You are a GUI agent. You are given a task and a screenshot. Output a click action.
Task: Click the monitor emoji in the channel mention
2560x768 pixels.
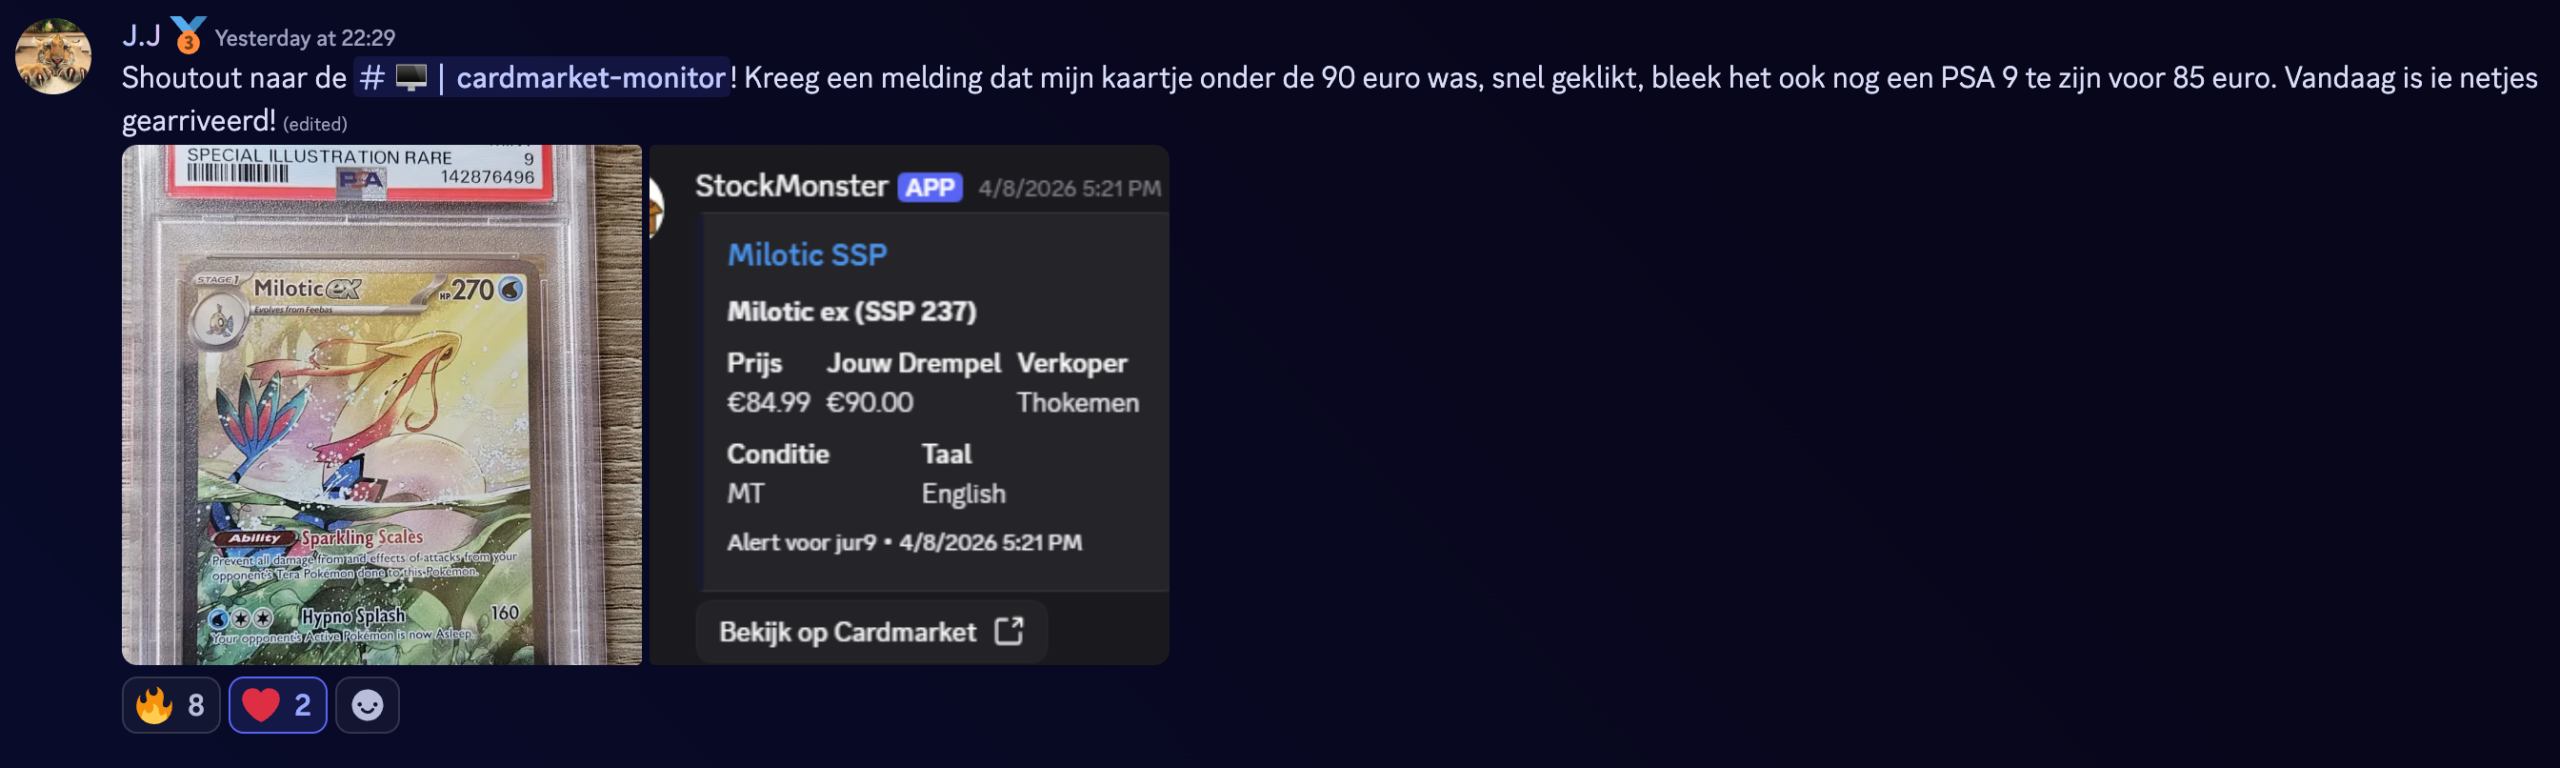(x=411, y=77)
